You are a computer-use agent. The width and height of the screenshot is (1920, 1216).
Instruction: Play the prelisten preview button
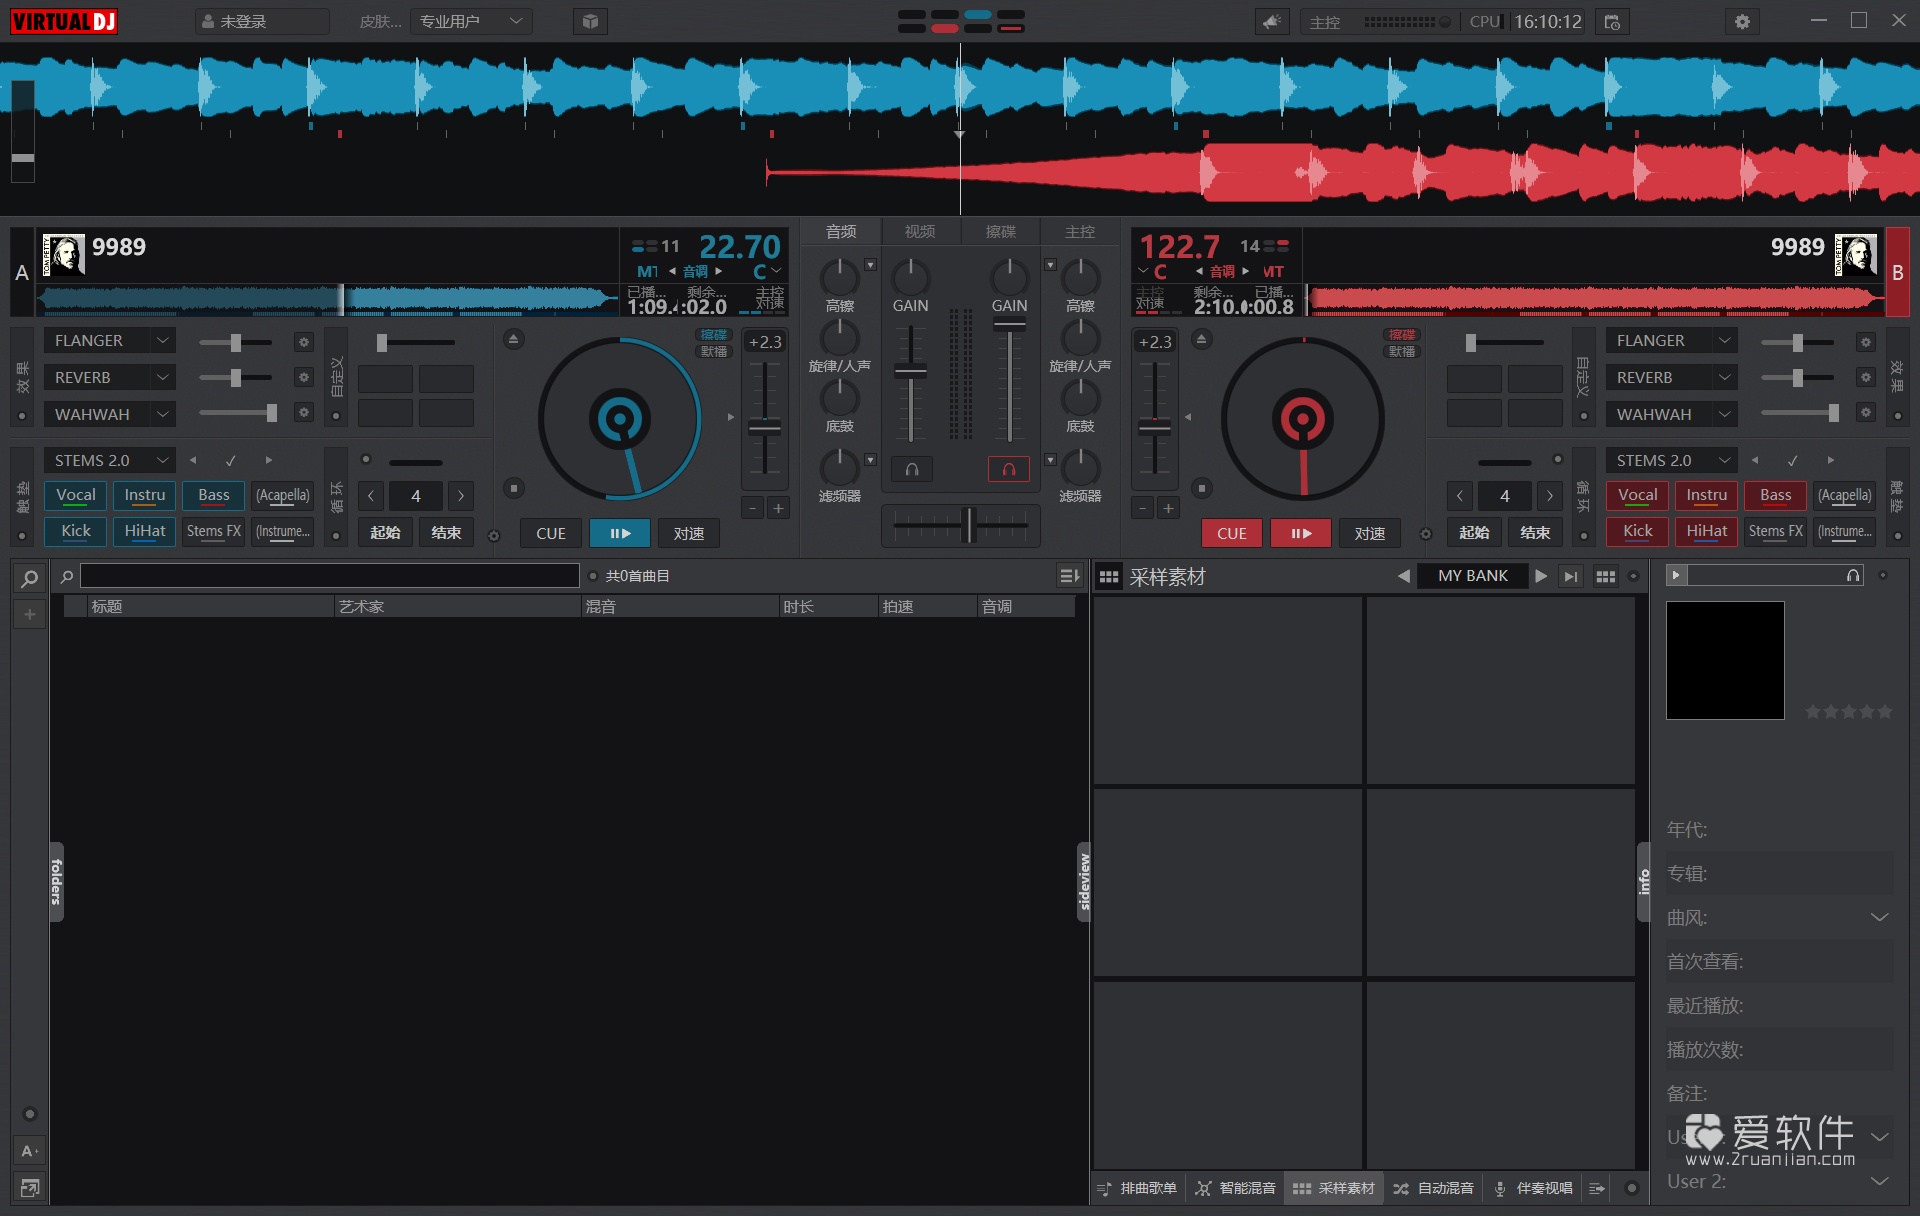[1677, 575]
